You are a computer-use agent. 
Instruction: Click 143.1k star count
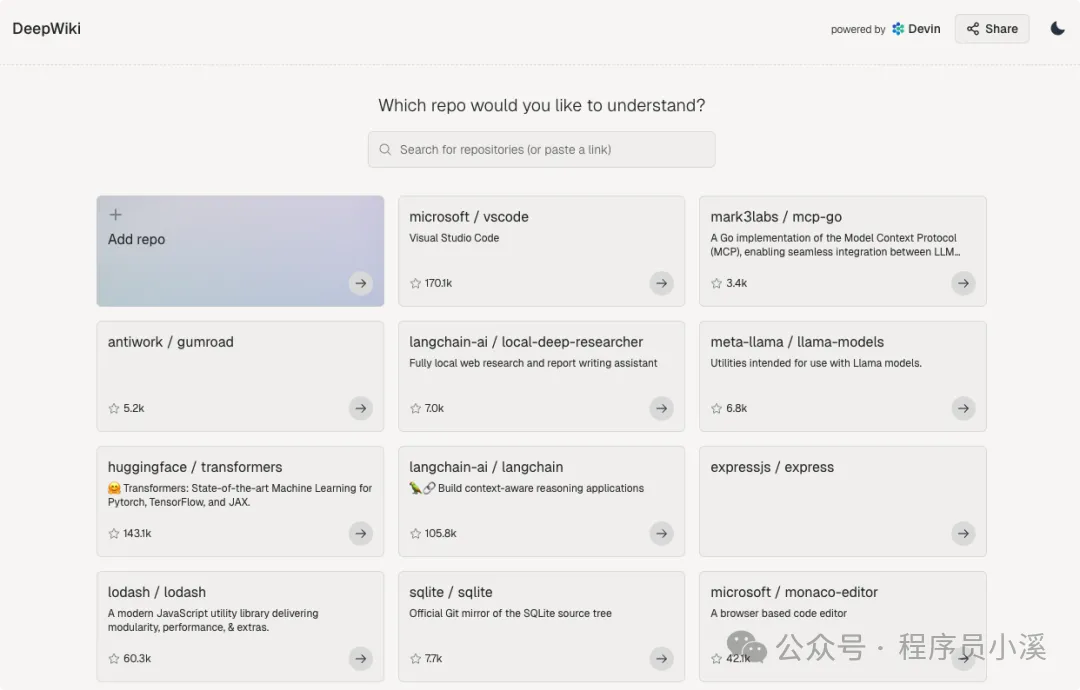pyautogui.click(x=137, y=533)
